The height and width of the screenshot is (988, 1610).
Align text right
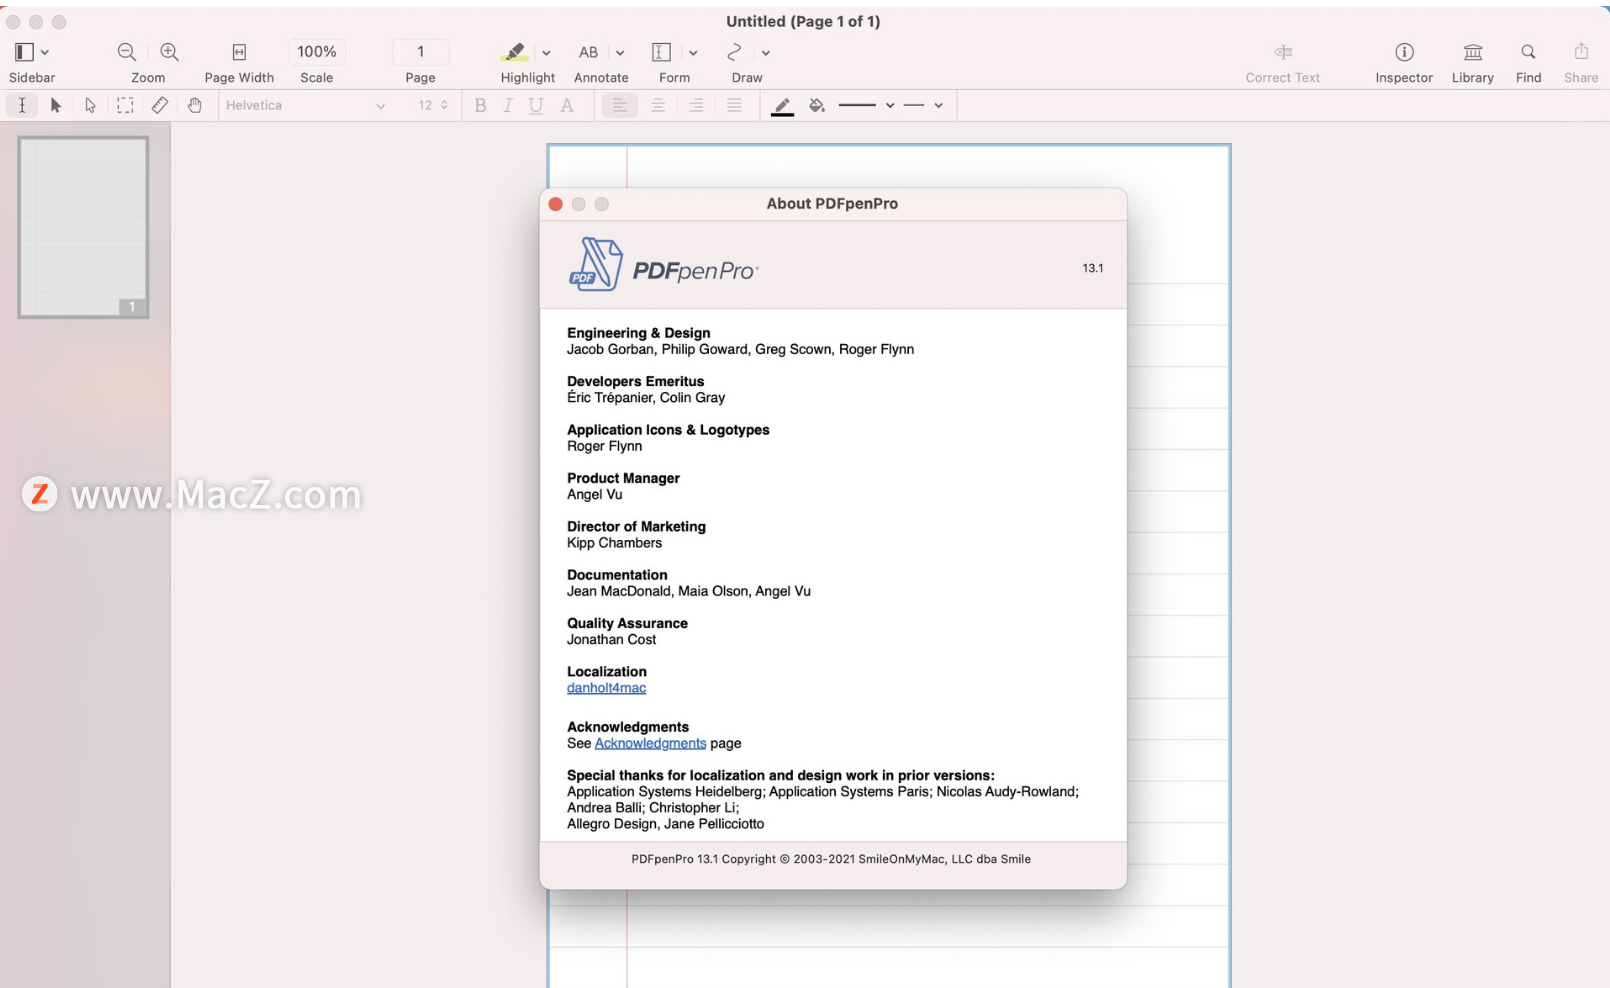tap(696, 105)
